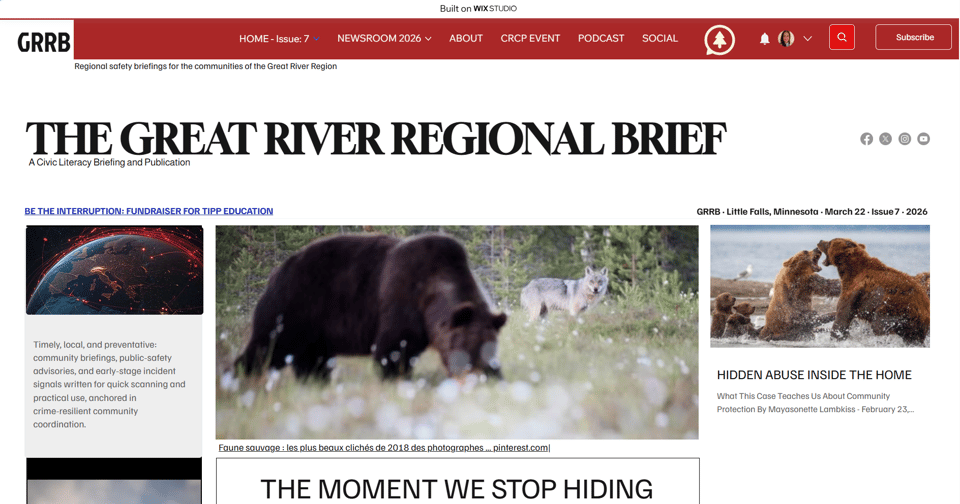Open the PODCAST menu item
This screenshot has height=504, width=960.
[601, 39]
